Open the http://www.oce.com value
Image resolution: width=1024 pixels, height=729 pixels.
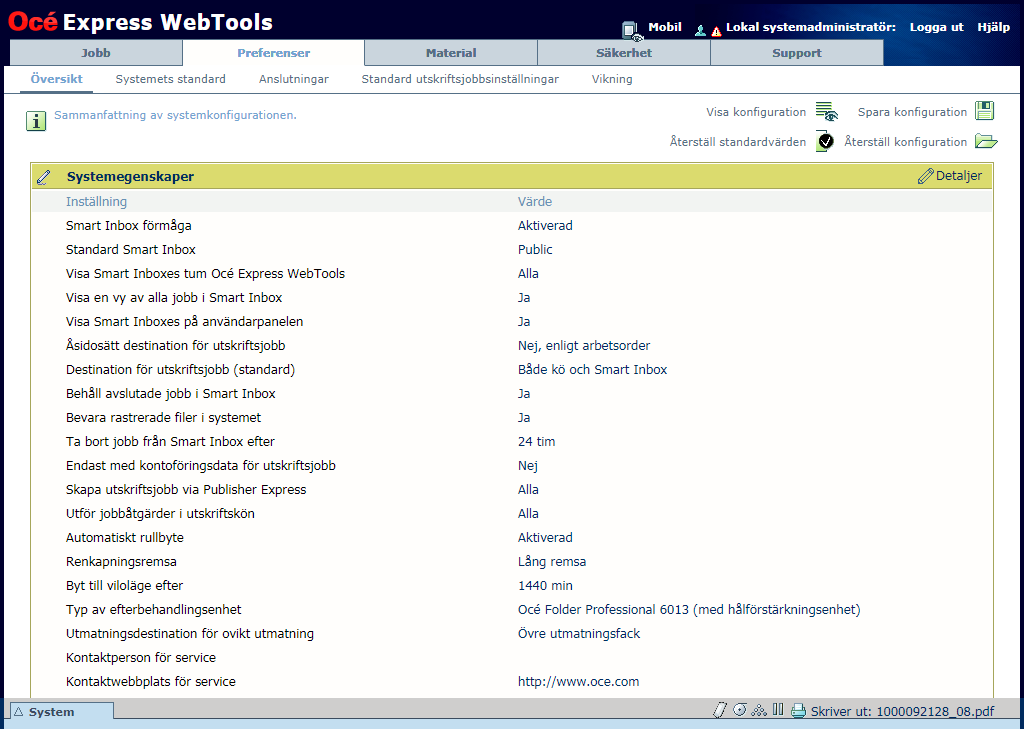[578, 682]
